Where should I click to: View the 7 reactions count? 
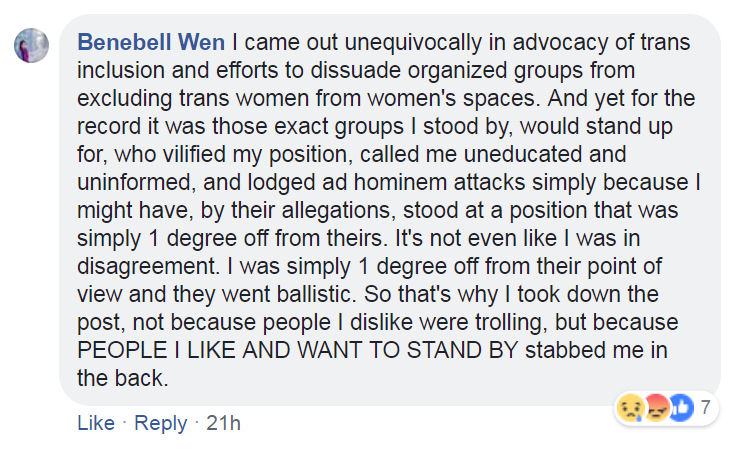(x=704, y=408)
